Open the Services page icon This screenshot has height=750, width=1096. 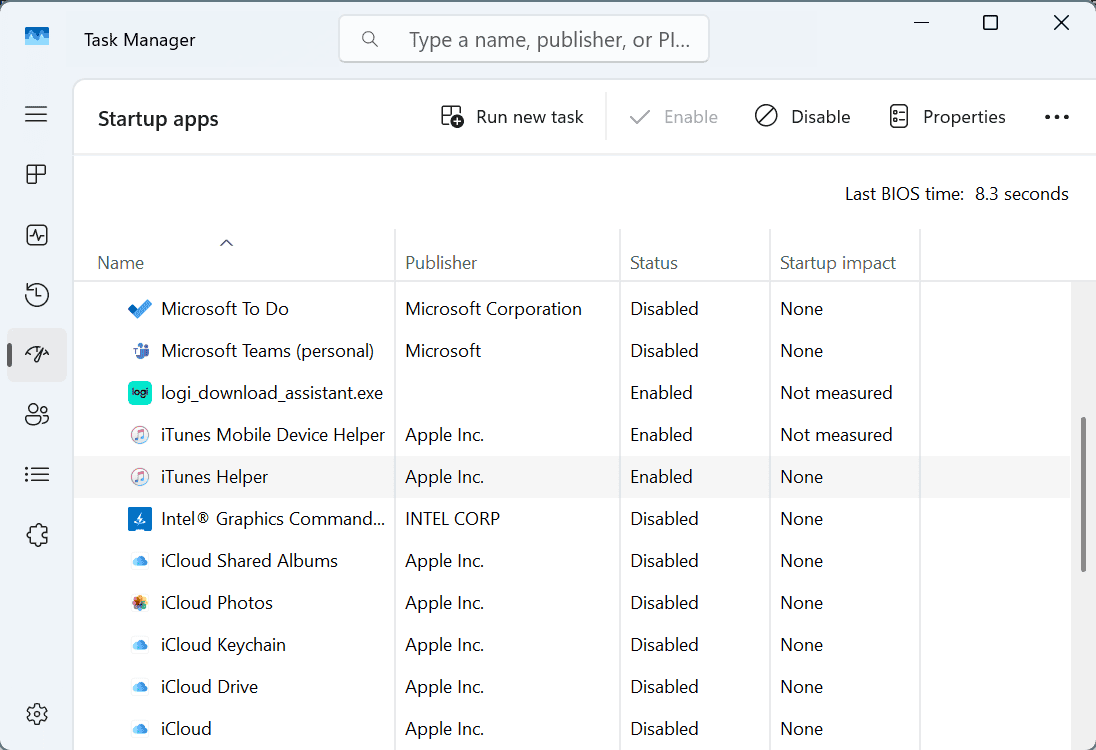[36, 535]
